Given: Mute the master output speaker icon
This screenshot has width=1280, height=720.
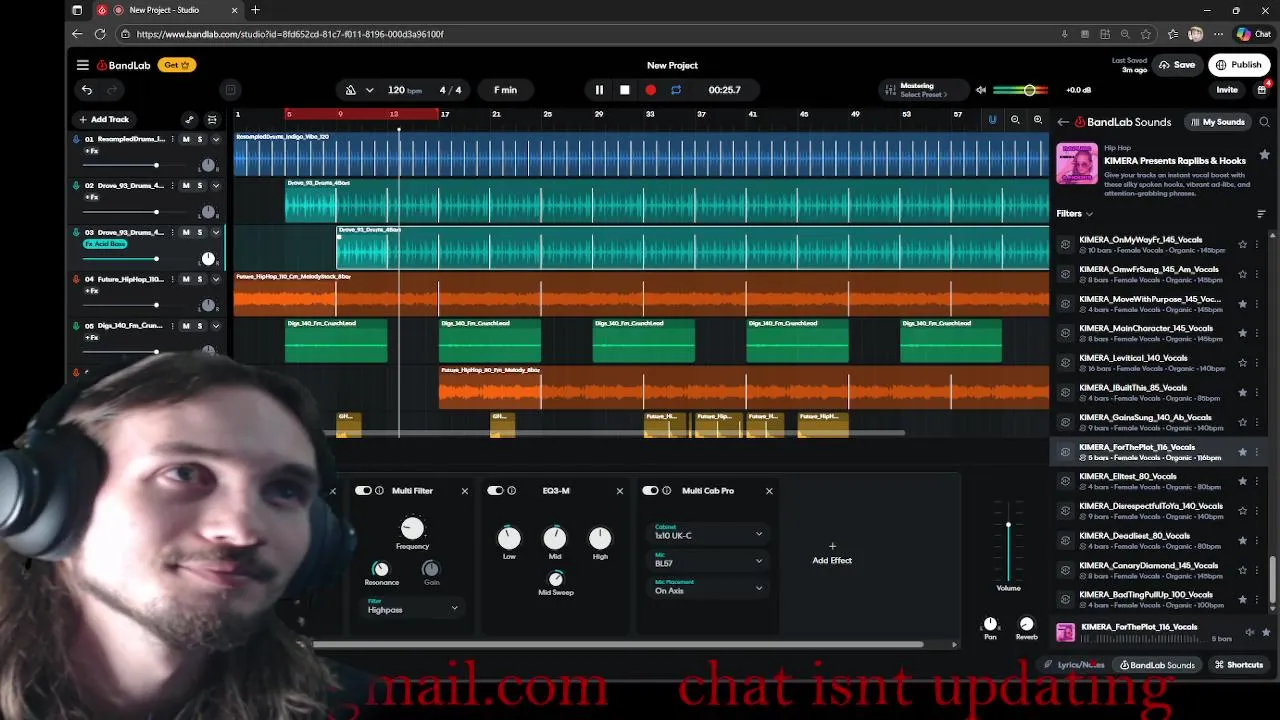Looking at the screenshot, I should pos(981,90).
